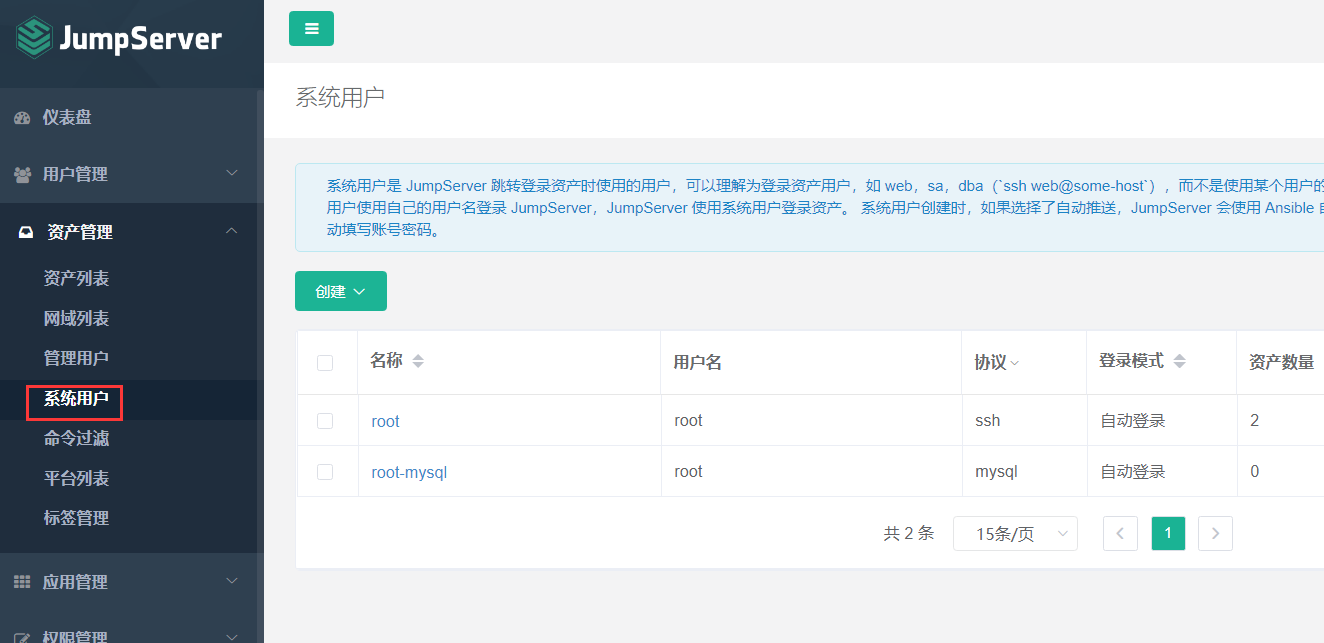Open 管理用户 submenu item
The image size is (1324, 643).
[x=76, y=358]
